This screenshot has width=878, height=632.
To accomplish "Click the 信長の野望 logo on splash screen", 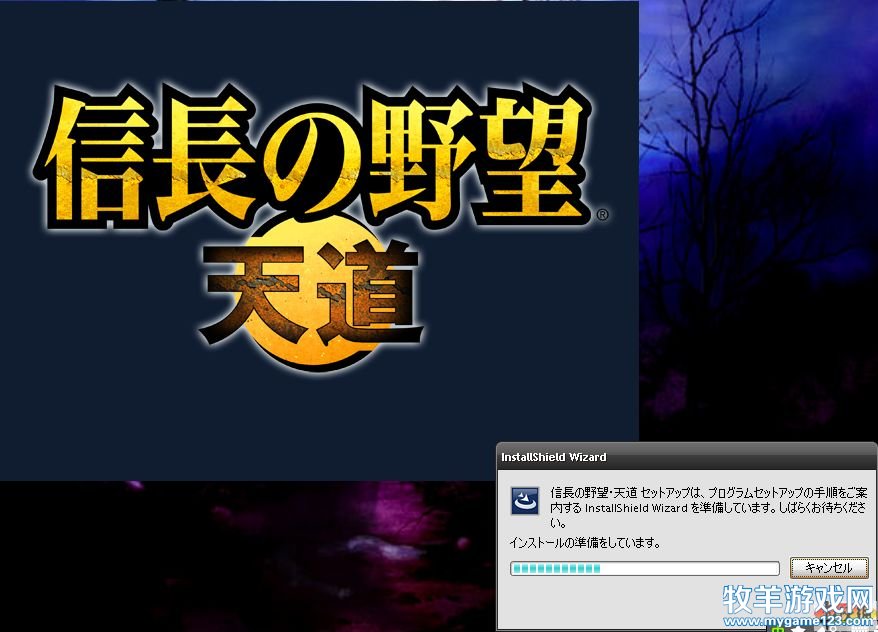I will [x=319, y=157].
